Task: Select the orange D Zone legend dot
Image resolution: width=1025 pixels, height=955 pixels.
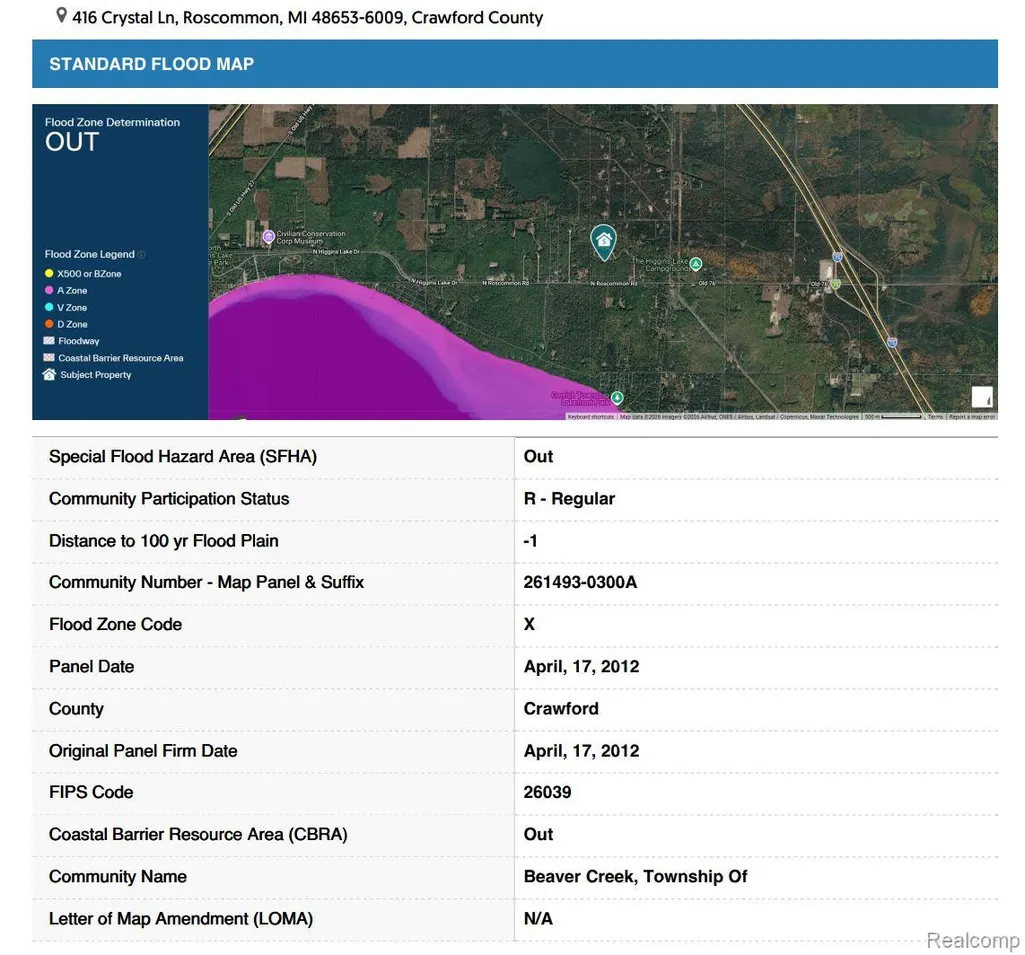Action: [x=49, y=324]
